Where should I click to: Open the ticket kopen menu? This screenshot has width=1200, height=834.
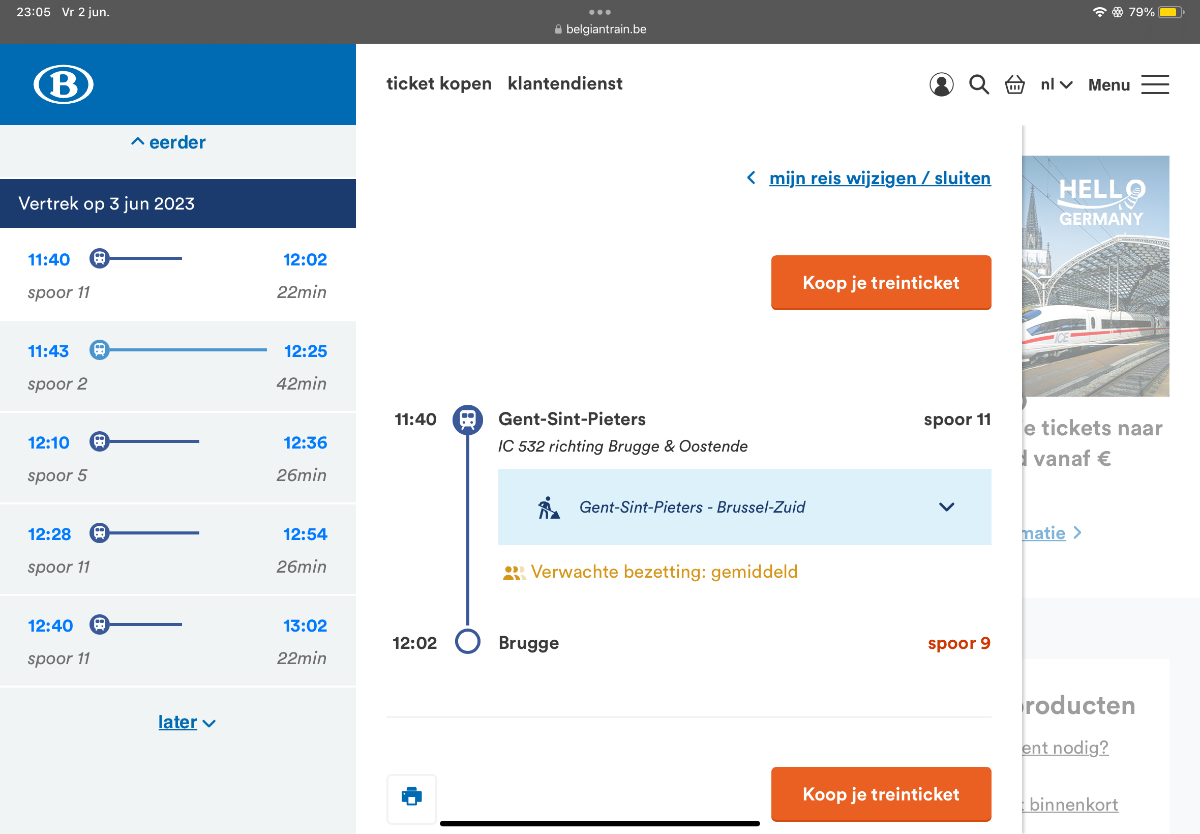[x=439, y=84]
